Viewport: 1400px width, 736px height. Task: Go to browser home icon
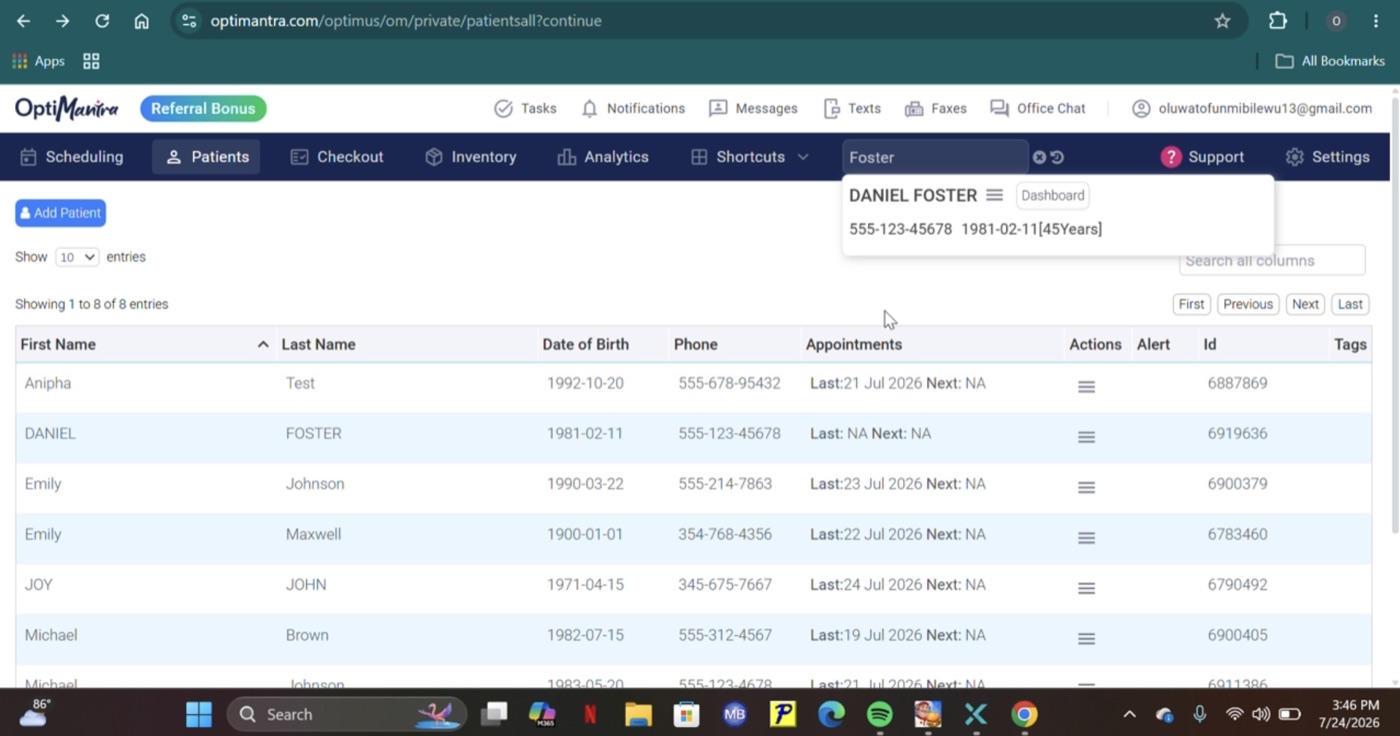(x=142, y=21)
